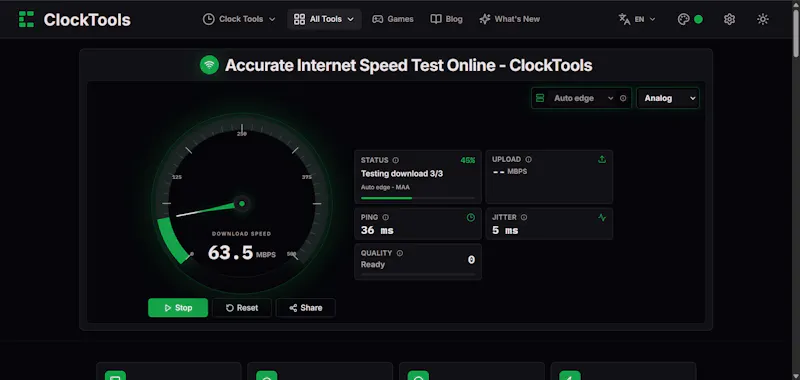Click the 63.5 MBPS download speed reading
Screen dimensions: 800x380
(242, 253)
